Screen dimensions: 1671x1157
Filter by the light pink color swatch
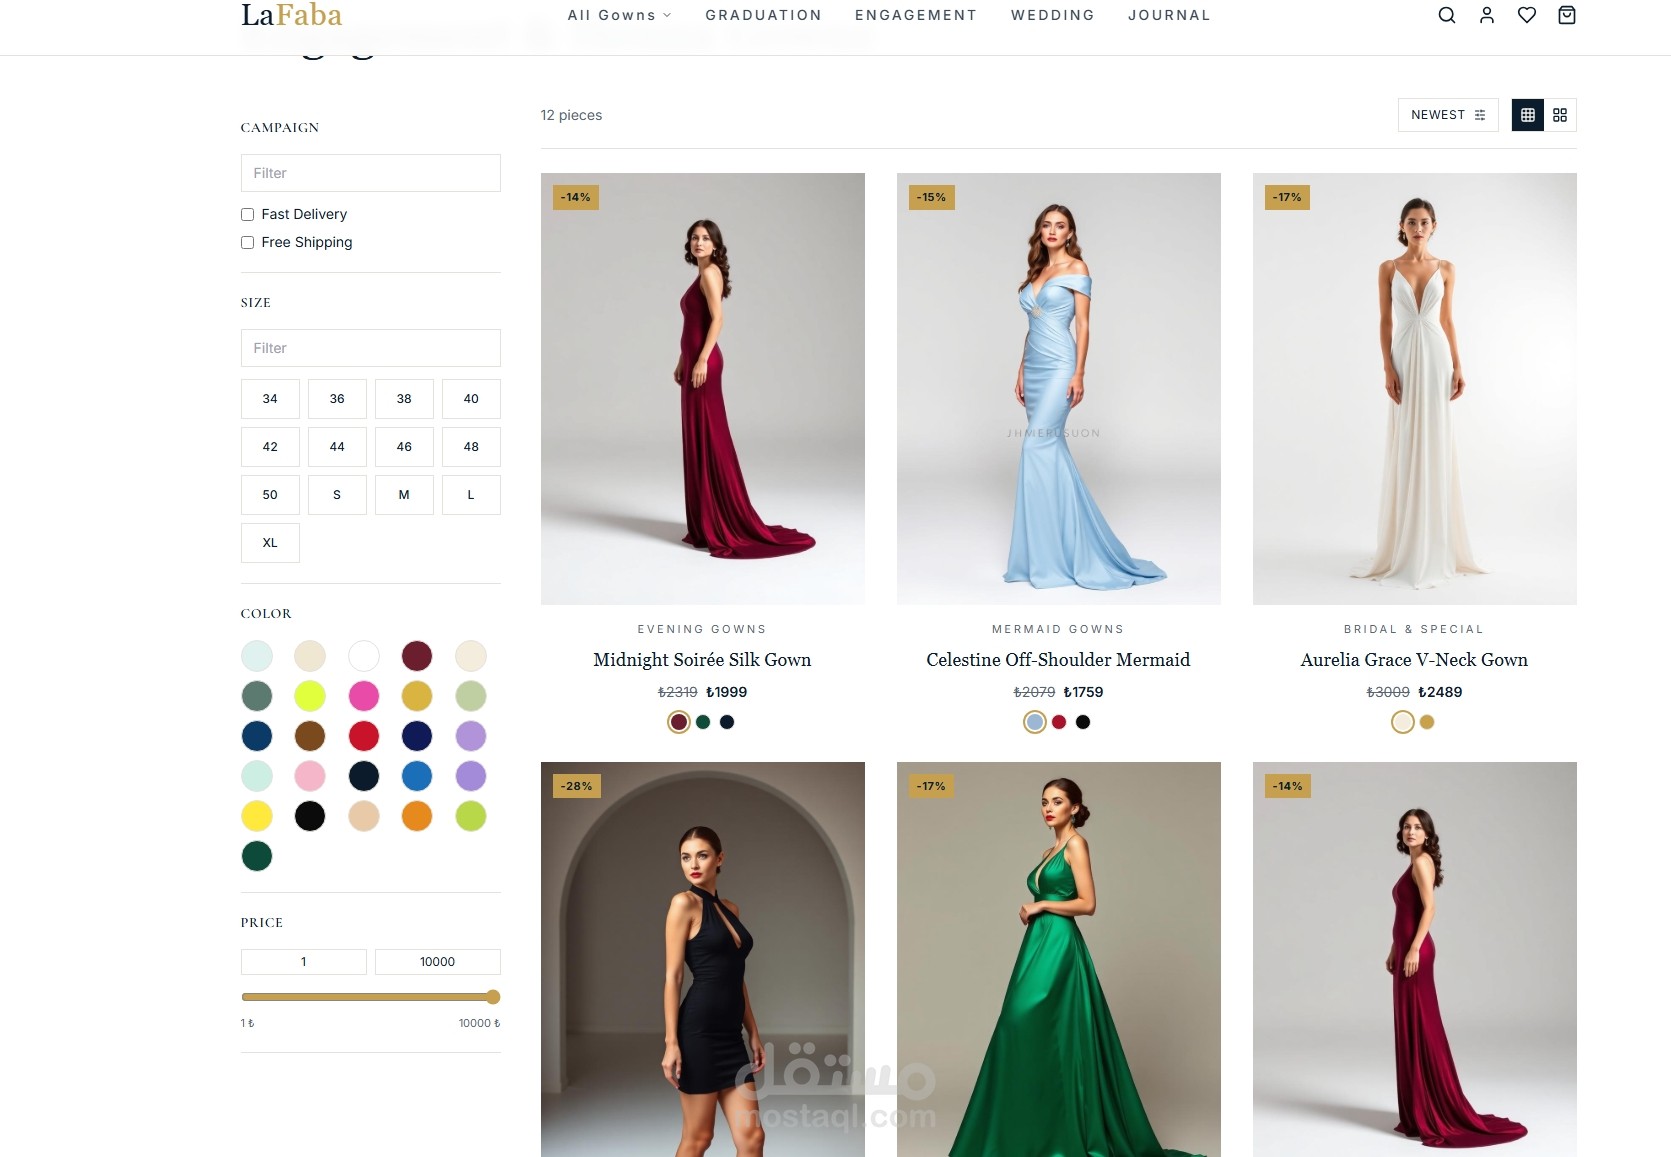point(310,776)
